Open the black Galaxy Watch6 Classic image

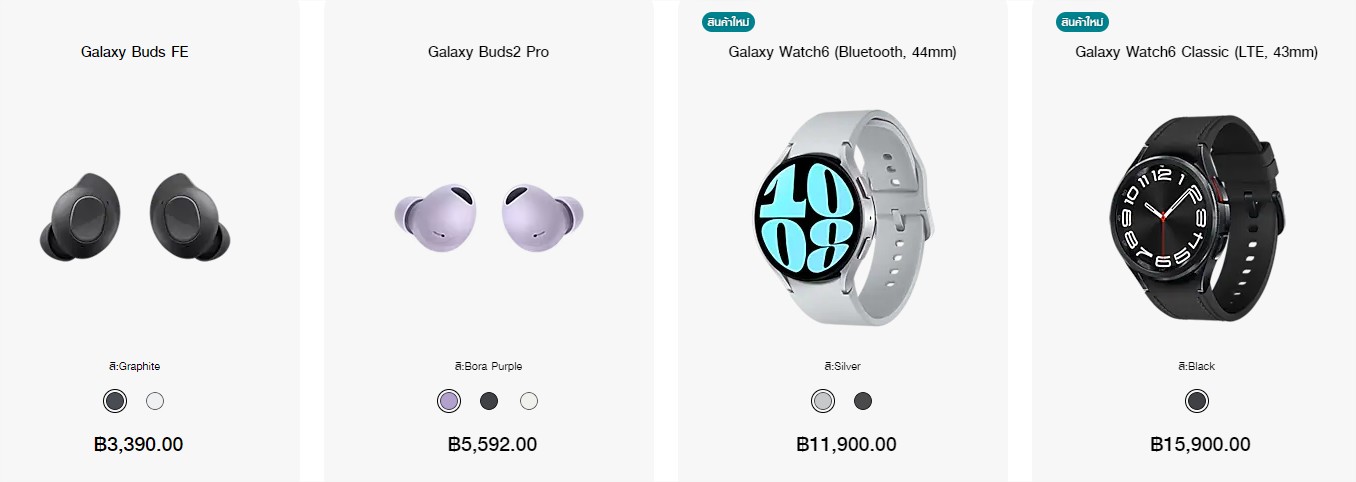pyautogui.click(x=1197, y=217)
